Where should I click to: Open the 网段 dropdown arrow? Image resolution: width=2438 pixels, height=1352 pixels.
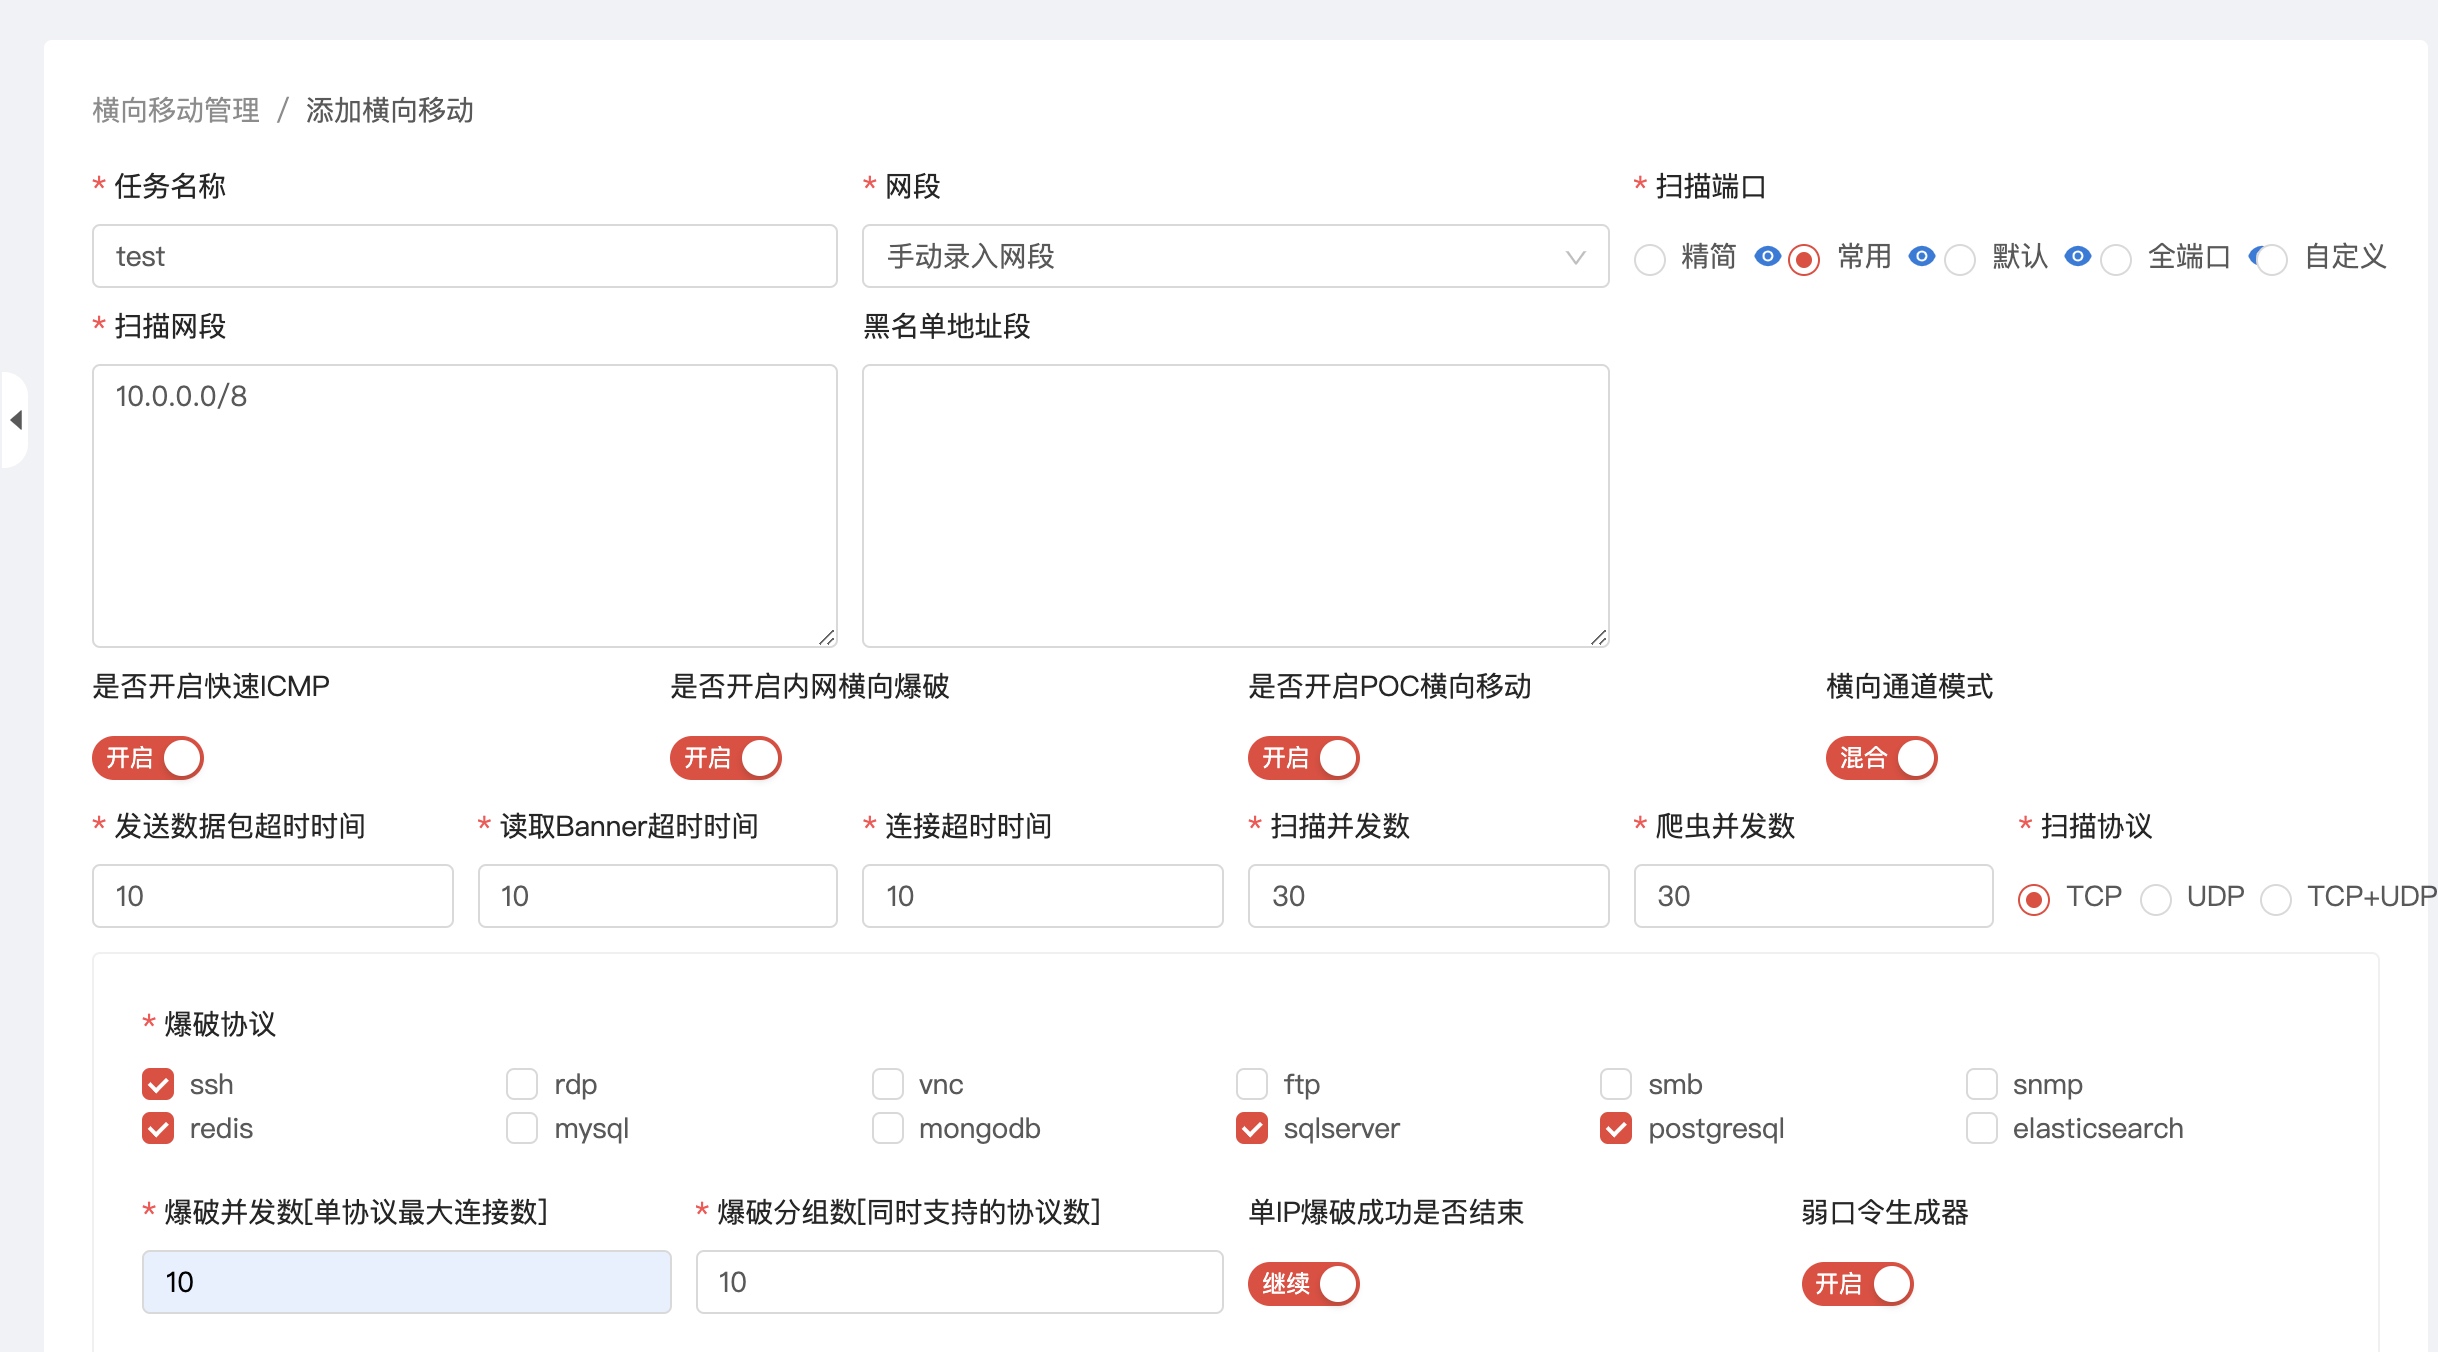(x=1575, y=257)
